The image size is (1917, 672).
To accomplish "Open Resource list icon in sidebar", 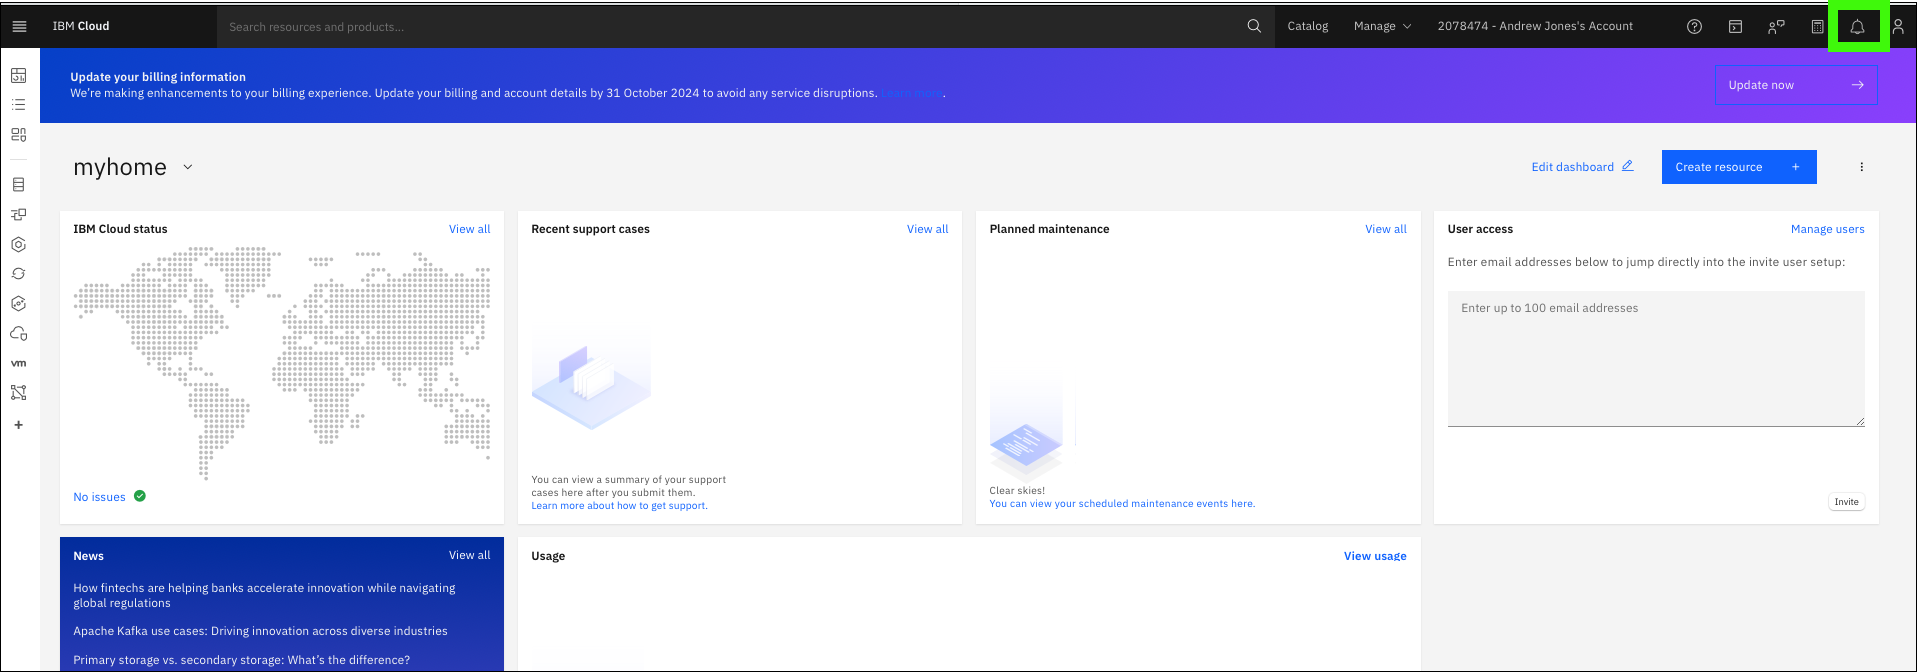I will coord(18,104).
